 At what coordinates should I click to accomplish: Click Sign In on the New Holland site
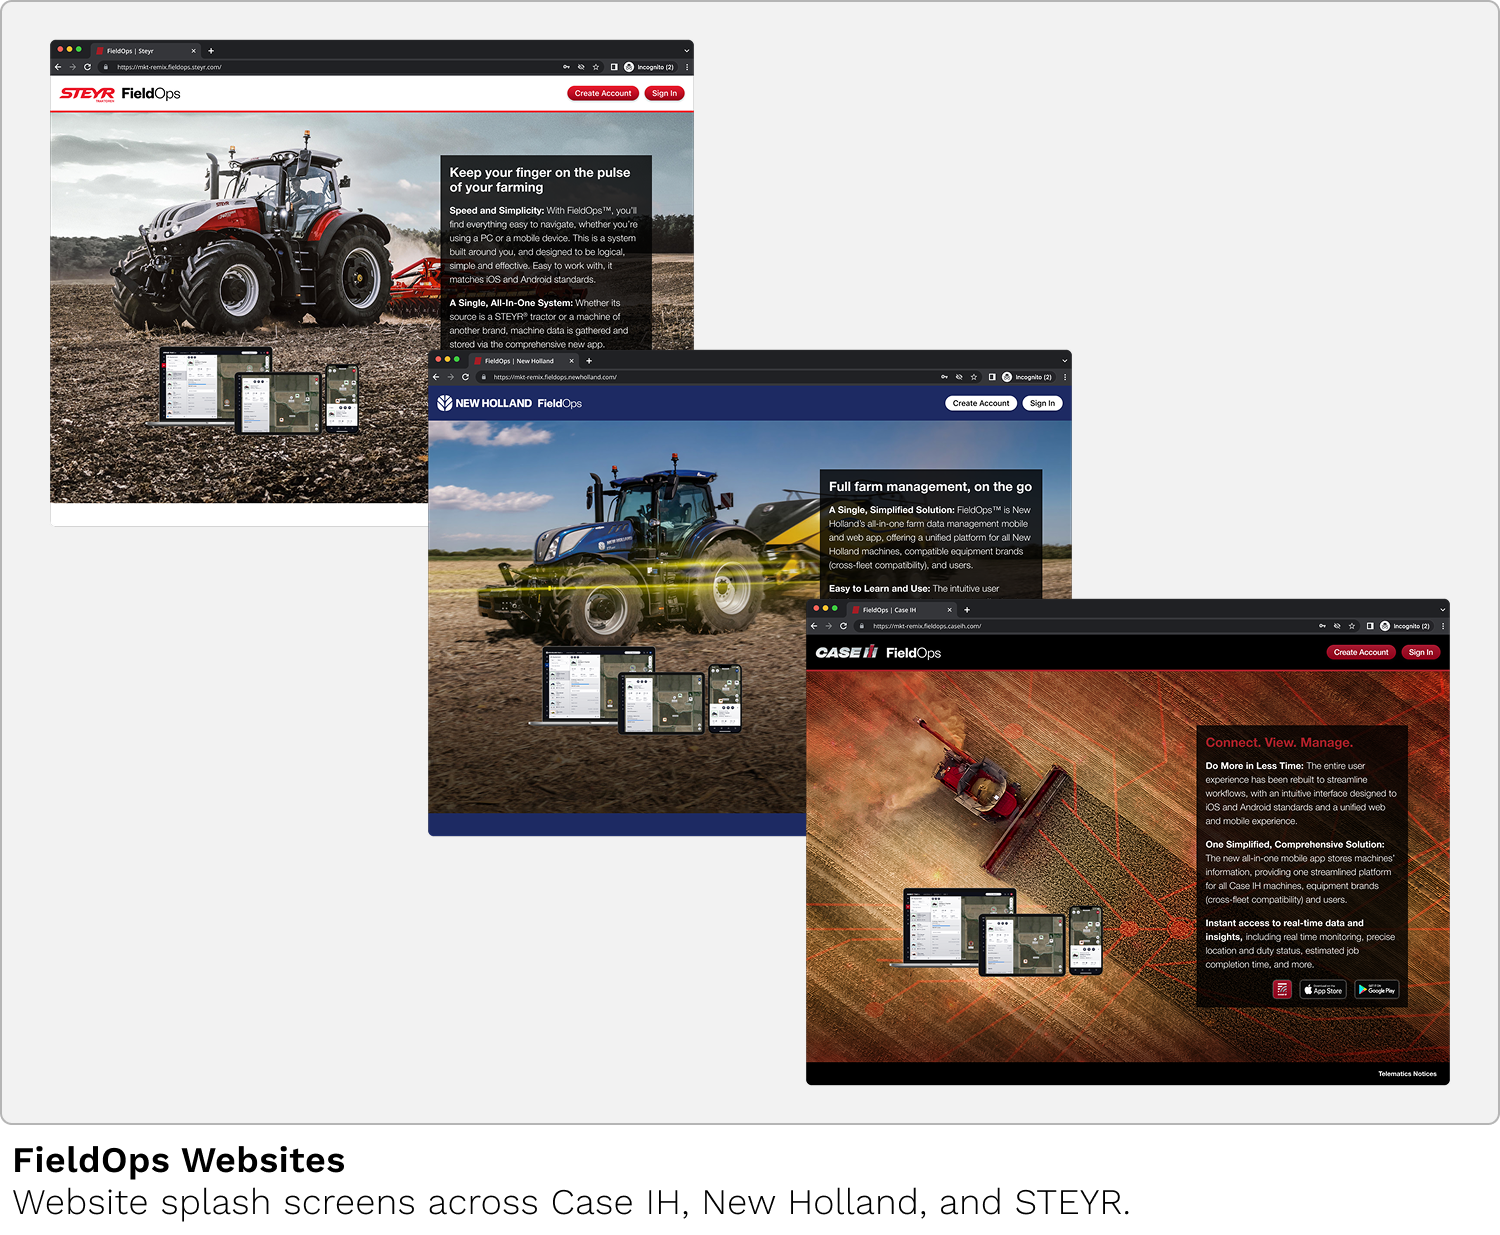coord(1043,403)
